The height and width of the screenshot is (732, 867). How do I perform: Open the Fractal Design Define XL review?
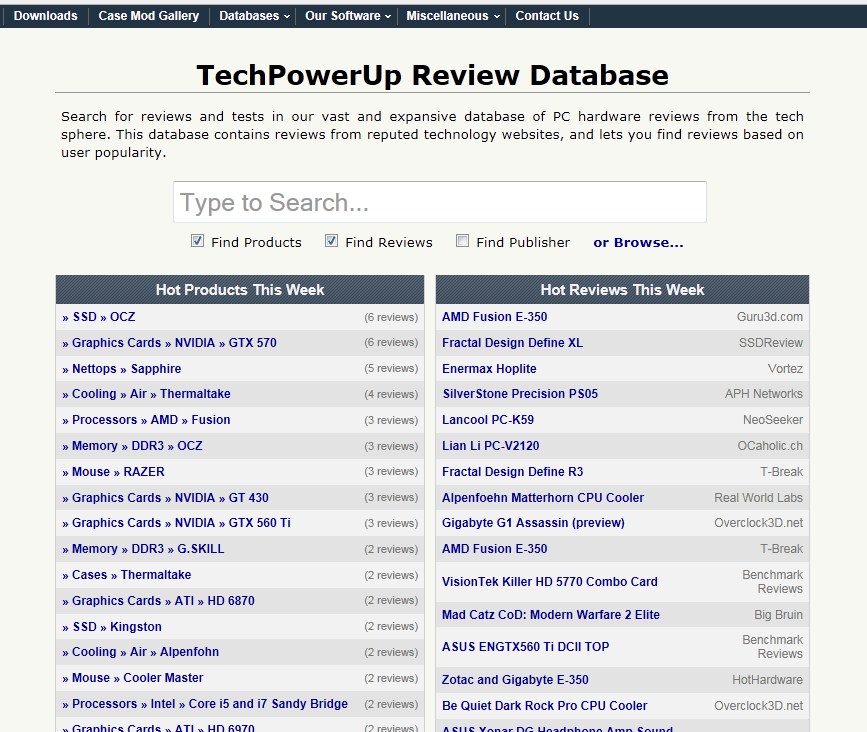513,343
